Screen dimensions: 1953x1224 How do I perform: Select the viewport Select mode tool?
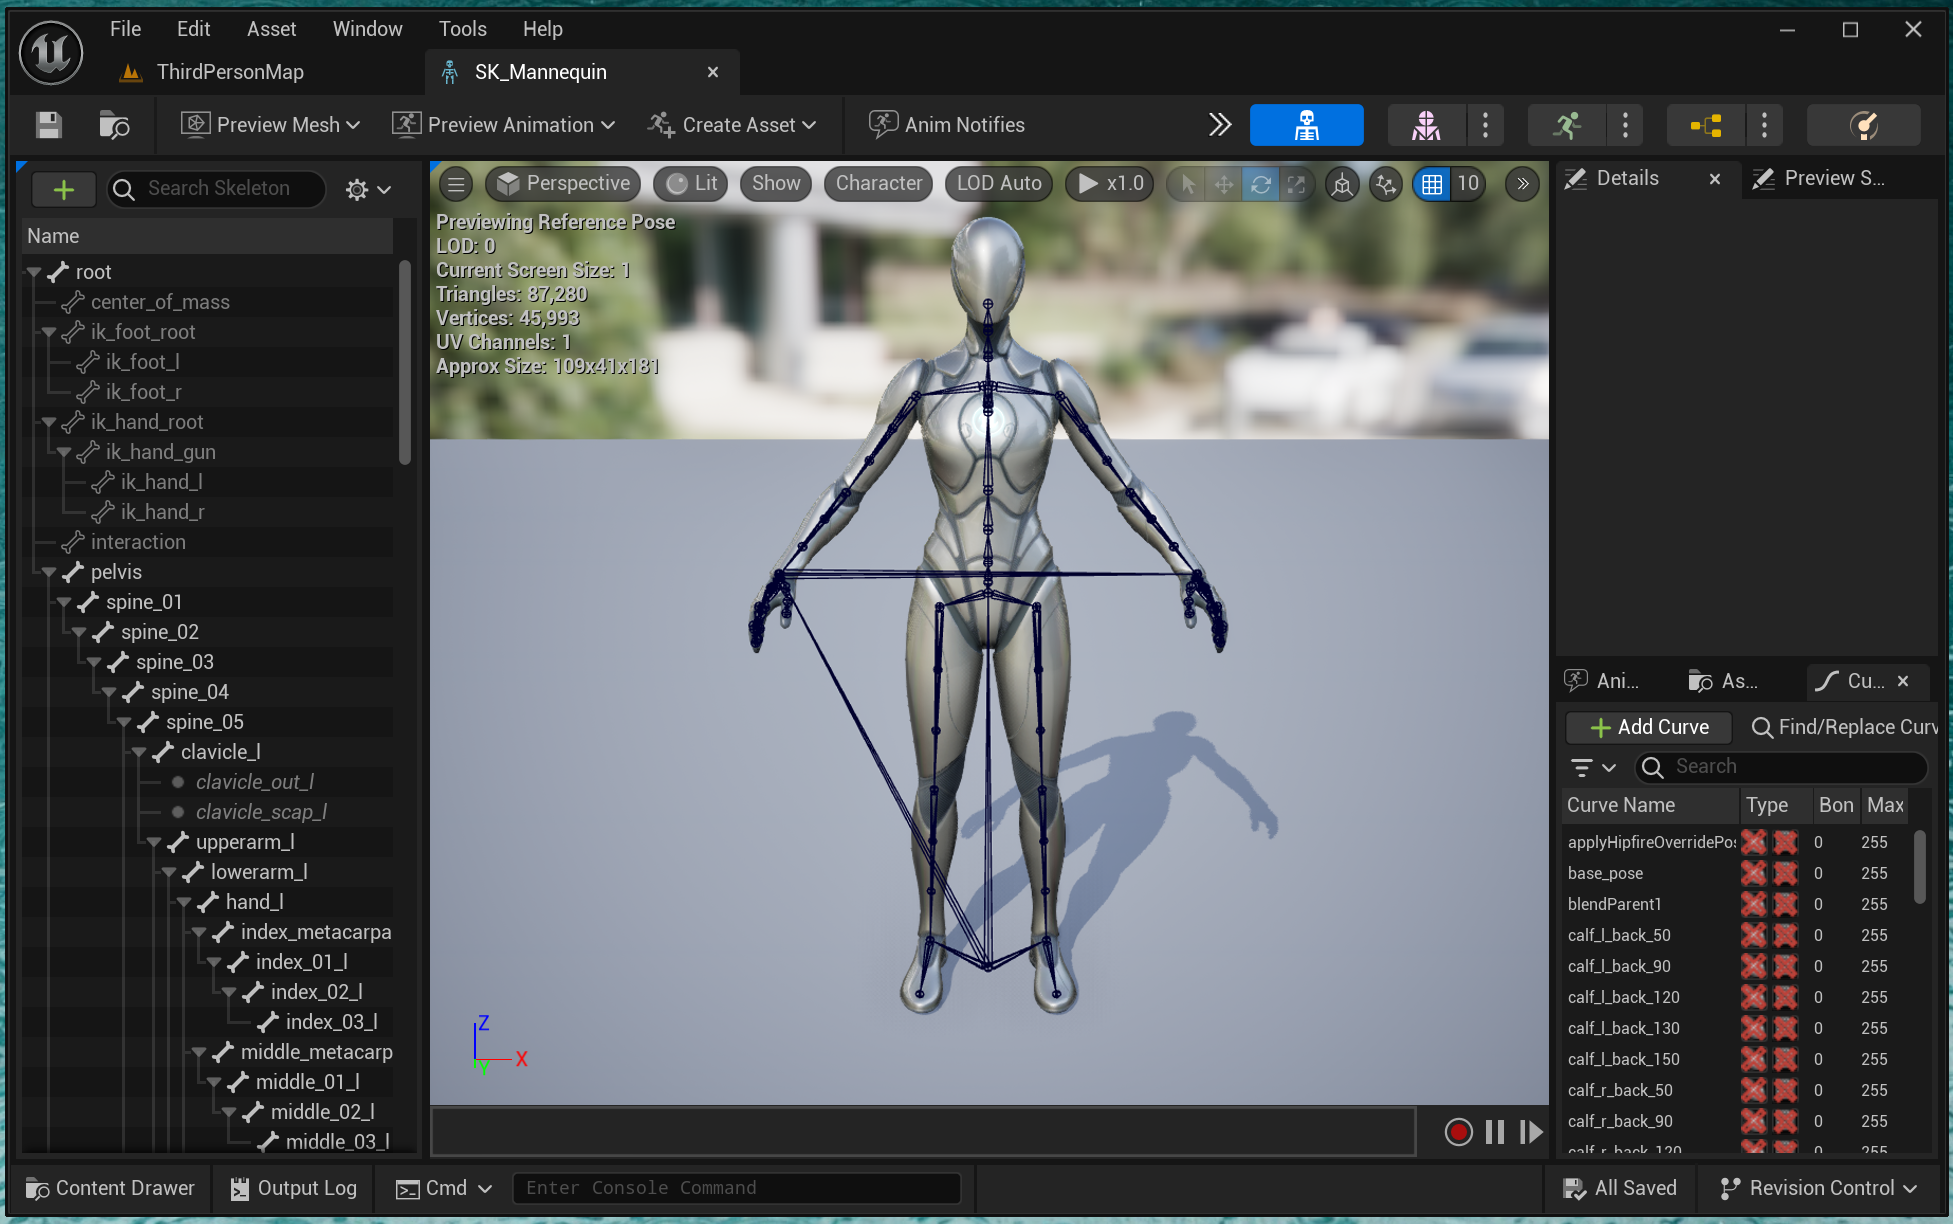[1188, 184]
